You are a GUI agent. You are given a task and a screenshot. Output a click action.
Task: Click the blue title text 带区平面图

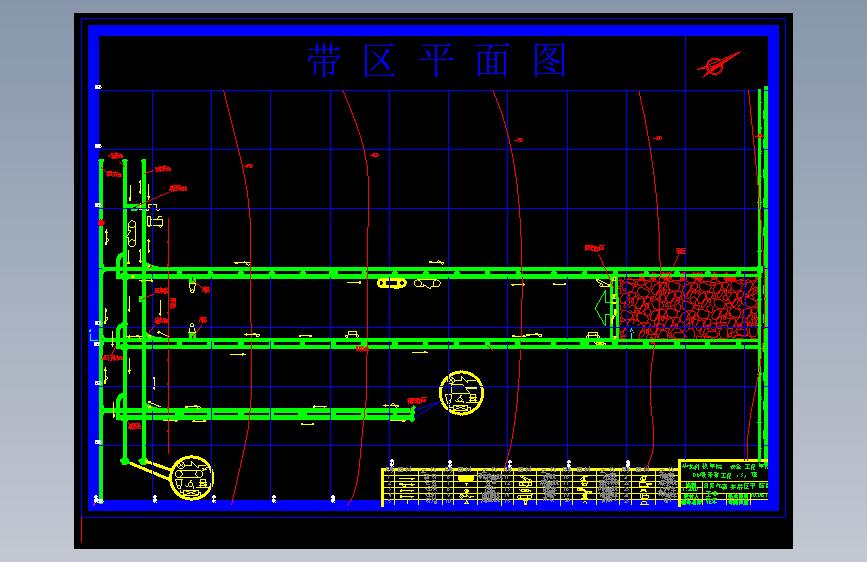[436, 60]
